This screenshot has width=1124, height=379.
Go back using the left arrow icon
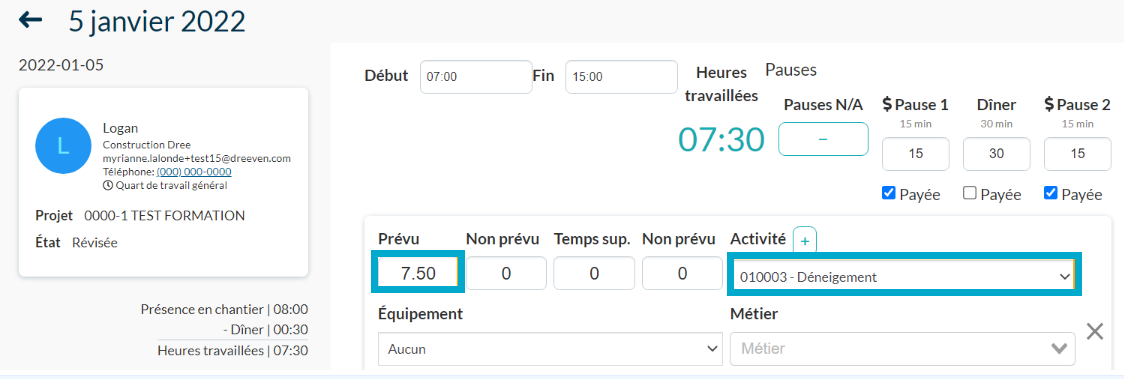[x=30, y=20]
